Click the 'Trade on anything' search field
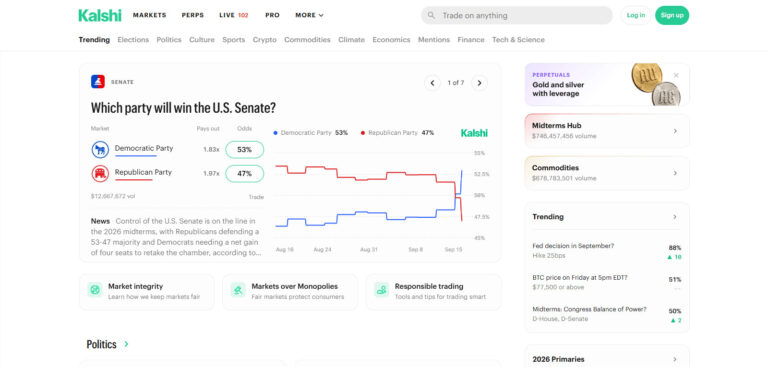 pos(517,15)
